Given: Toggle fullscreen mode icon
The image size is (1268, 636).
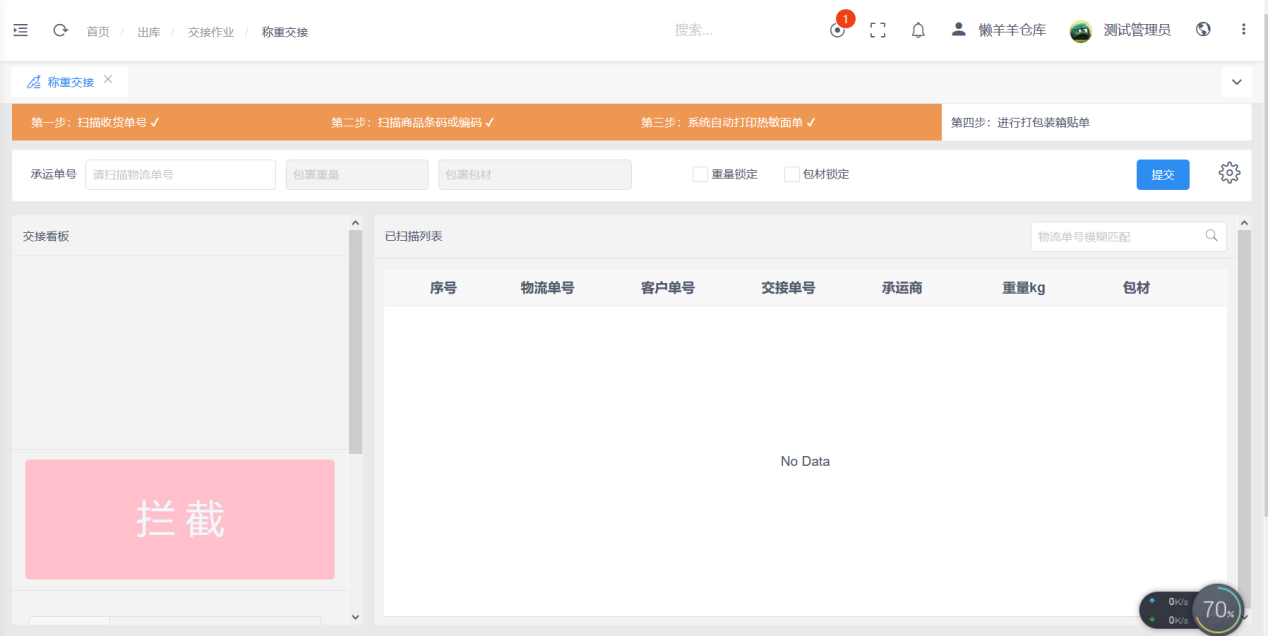Looking at the screenshot, I should (878, 30).
